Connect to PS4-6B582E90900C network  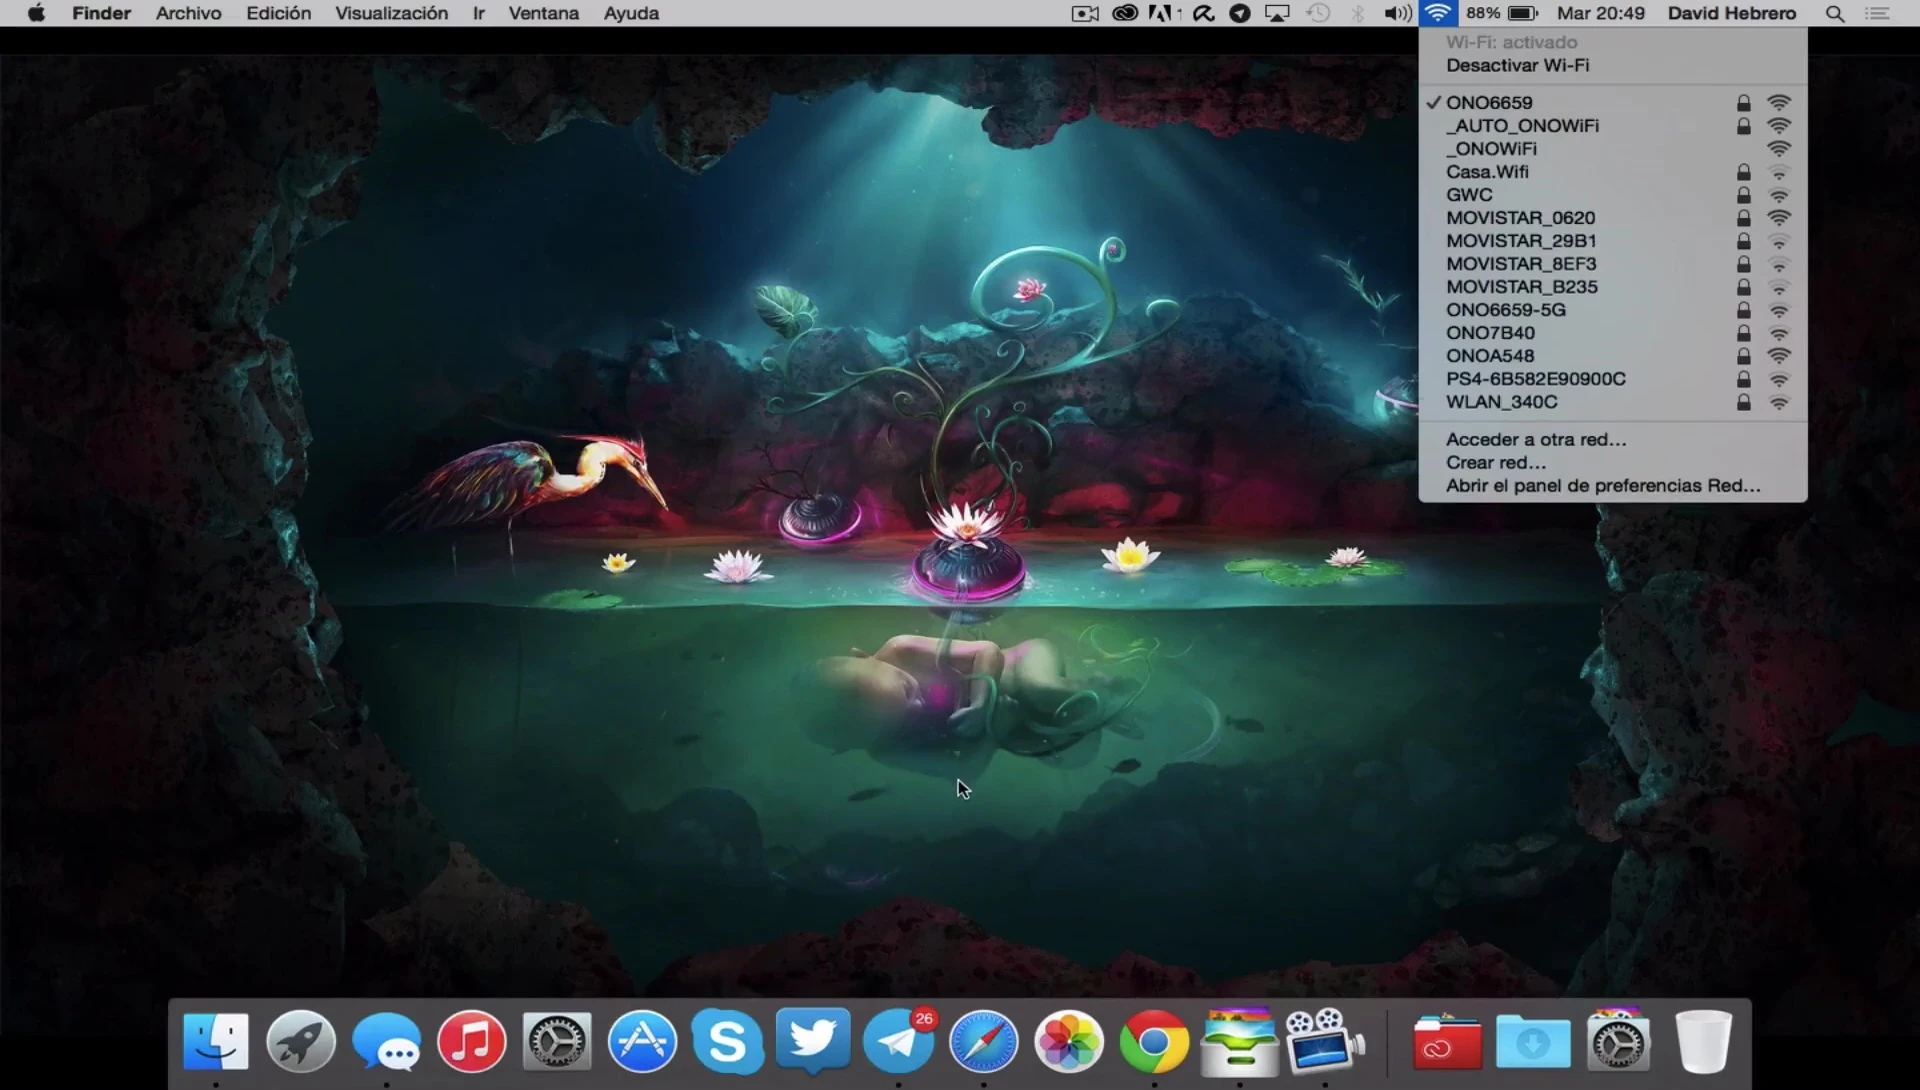pyautogui.click(x=1612, y=378)
